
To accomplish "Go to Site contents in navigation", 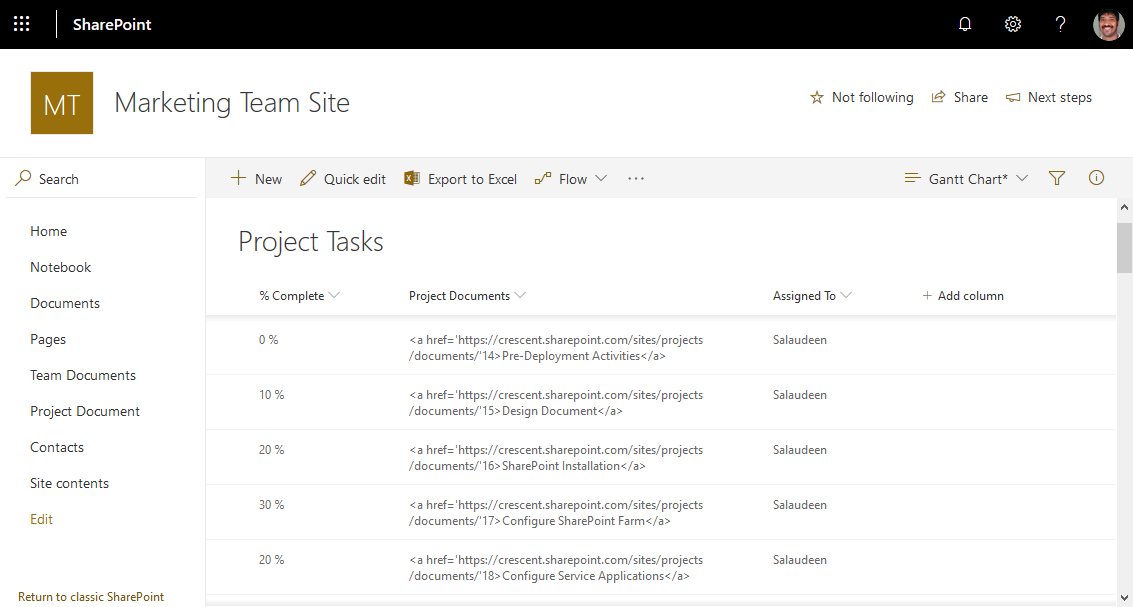I will (69, 483).
